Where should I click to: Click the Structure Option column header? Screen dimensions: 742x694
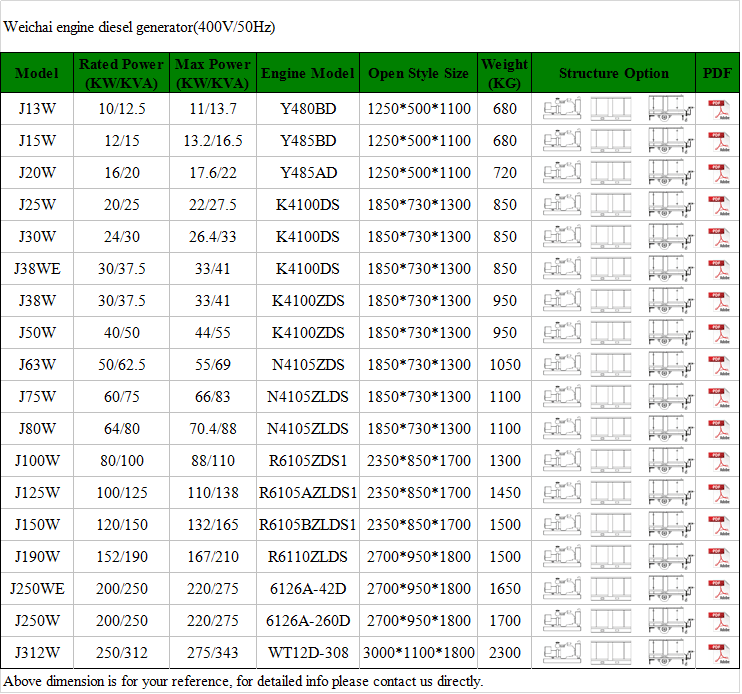(x=614, y=73)
